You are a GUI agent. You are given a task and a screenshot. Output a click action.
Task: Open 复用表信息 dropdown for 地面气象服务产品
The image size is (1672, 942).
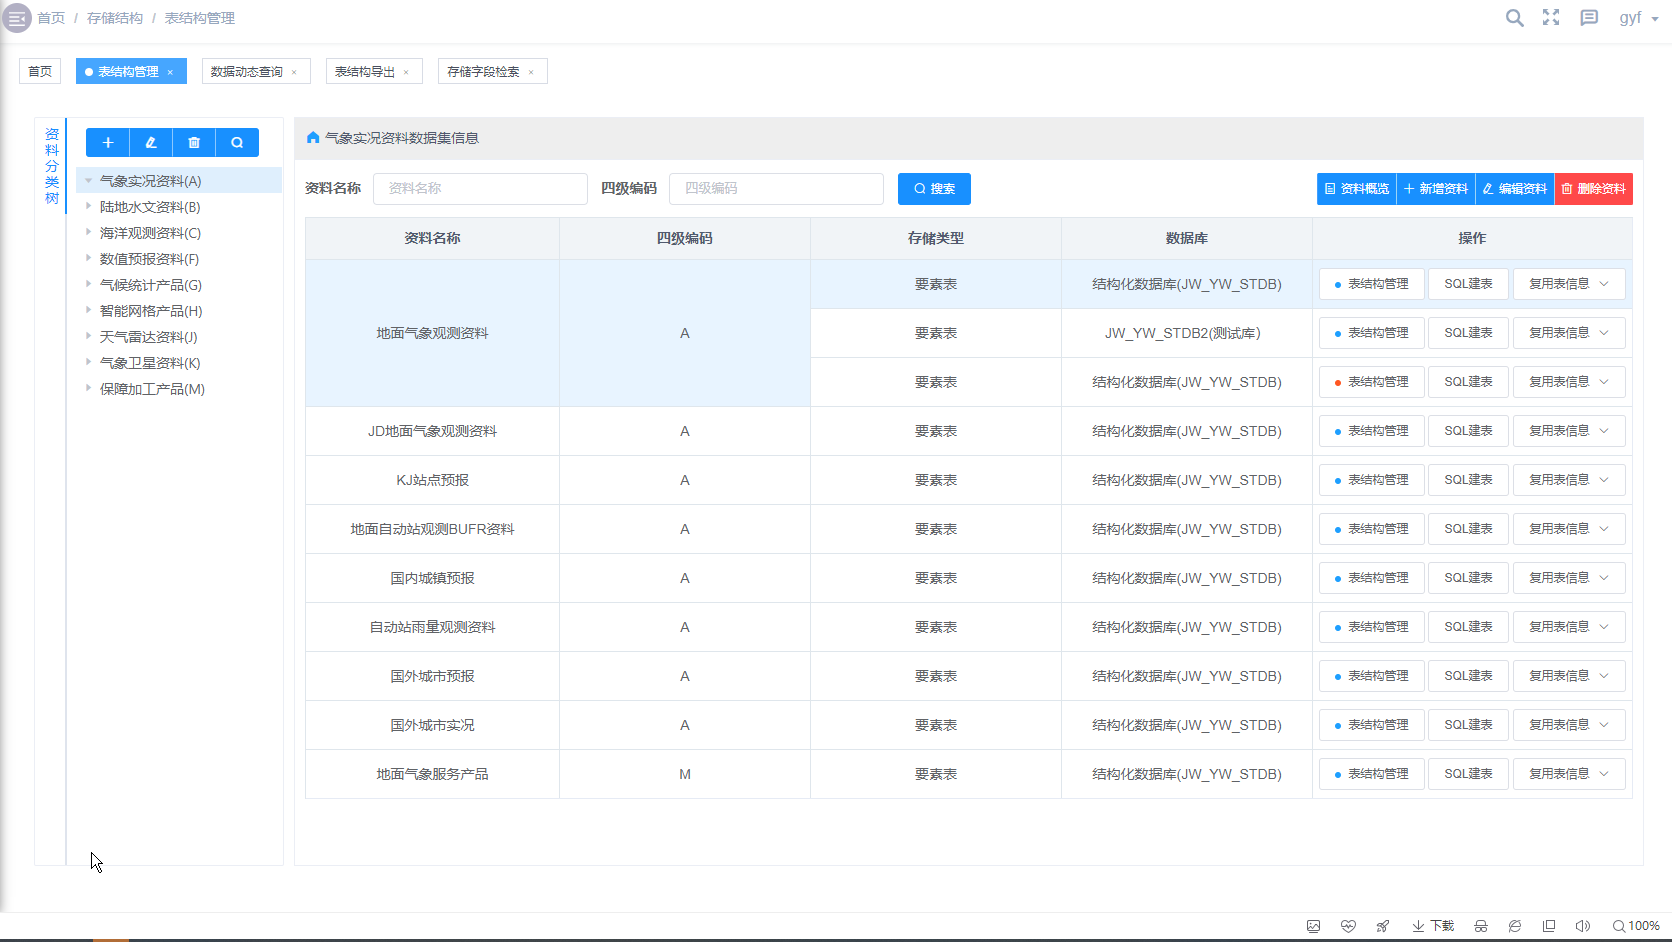pyautogui.click(x=1569, y=774)
